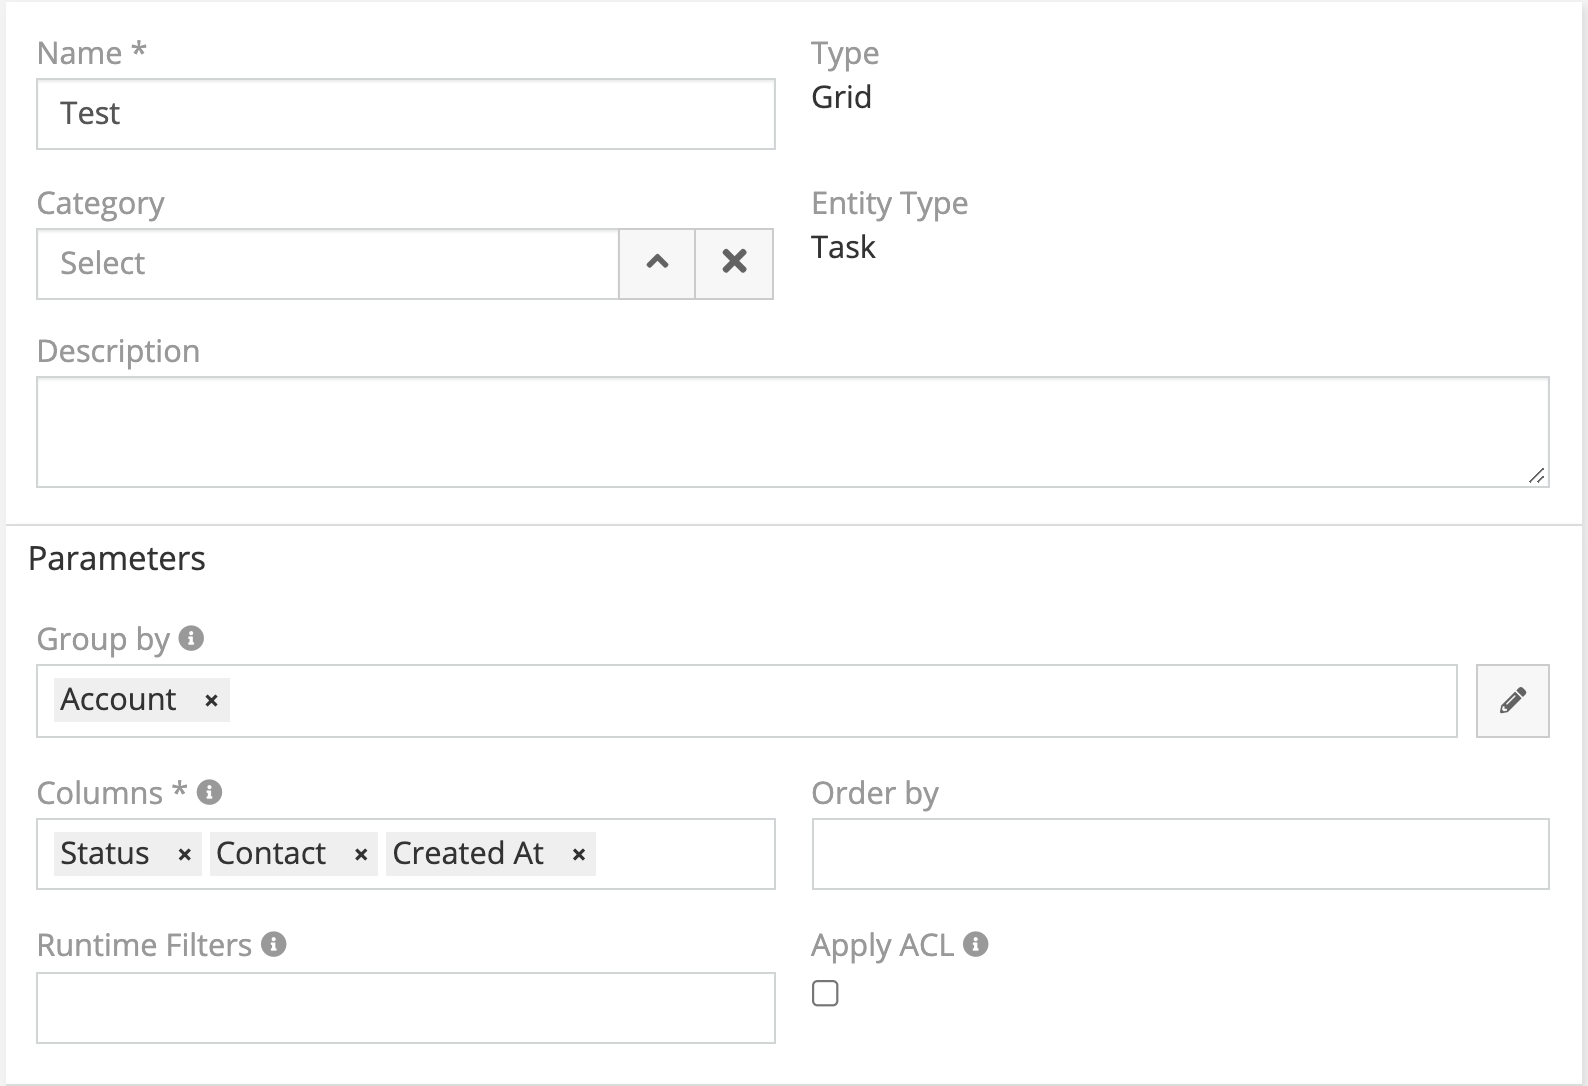Click the pencil edit icon beside Group by

(x=1512, y=700)
